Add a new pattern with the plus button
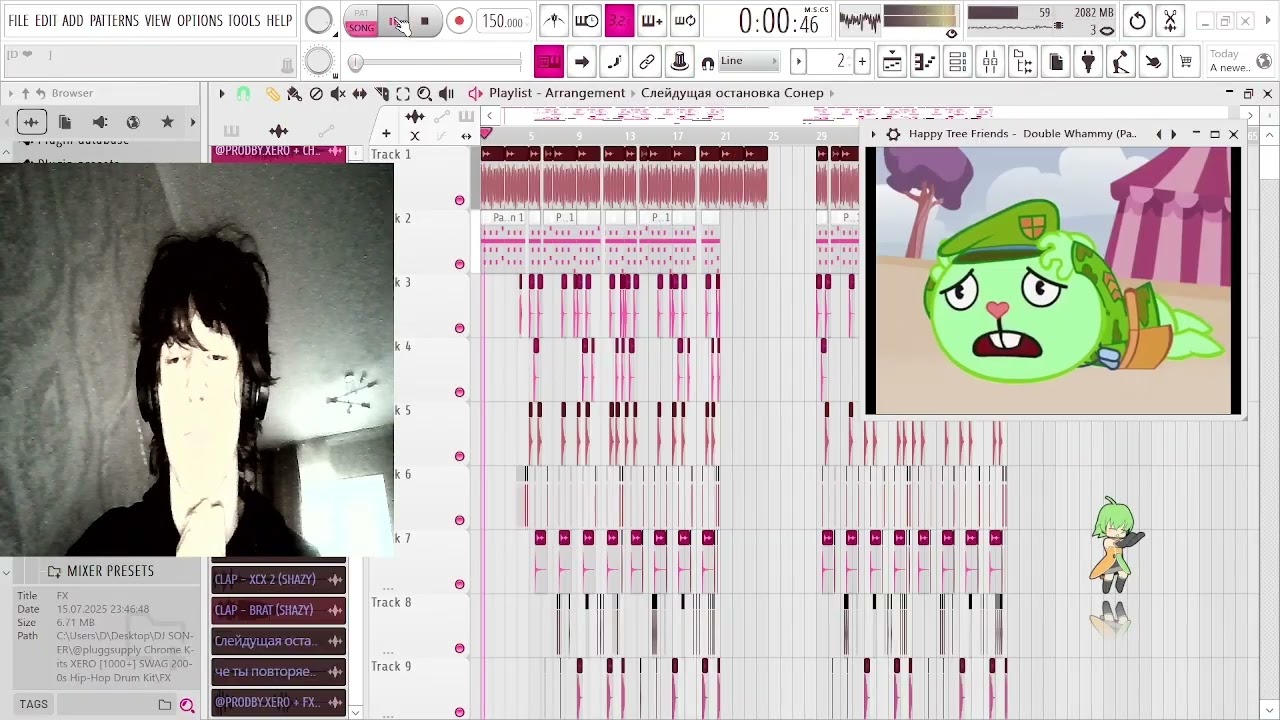Viewport: 1280px width, 720px height. (x=862, y=62)
